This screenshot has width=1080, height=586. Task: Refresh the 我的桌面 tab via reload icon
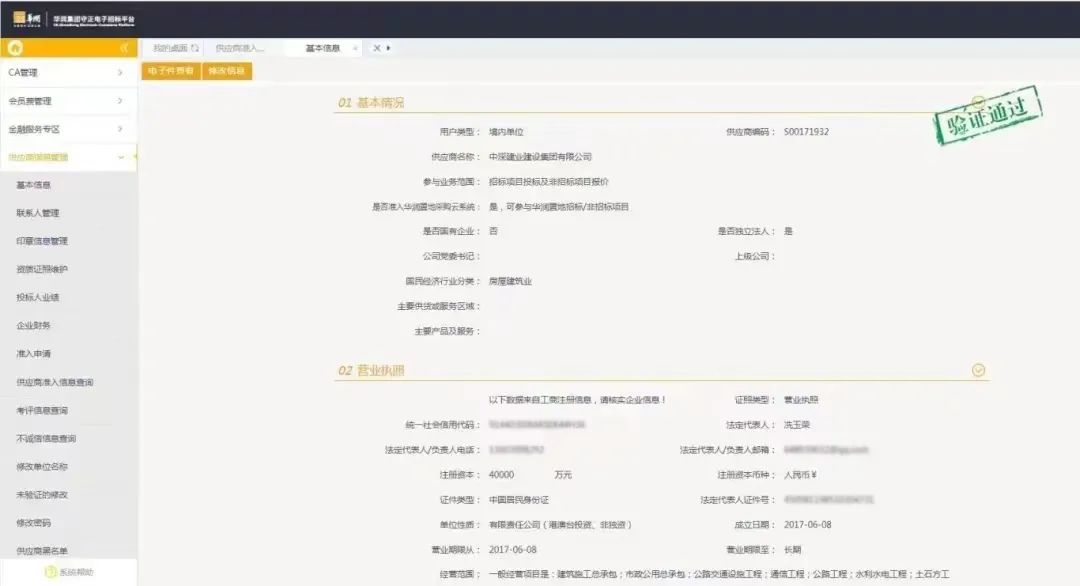(x=195, y=48)
